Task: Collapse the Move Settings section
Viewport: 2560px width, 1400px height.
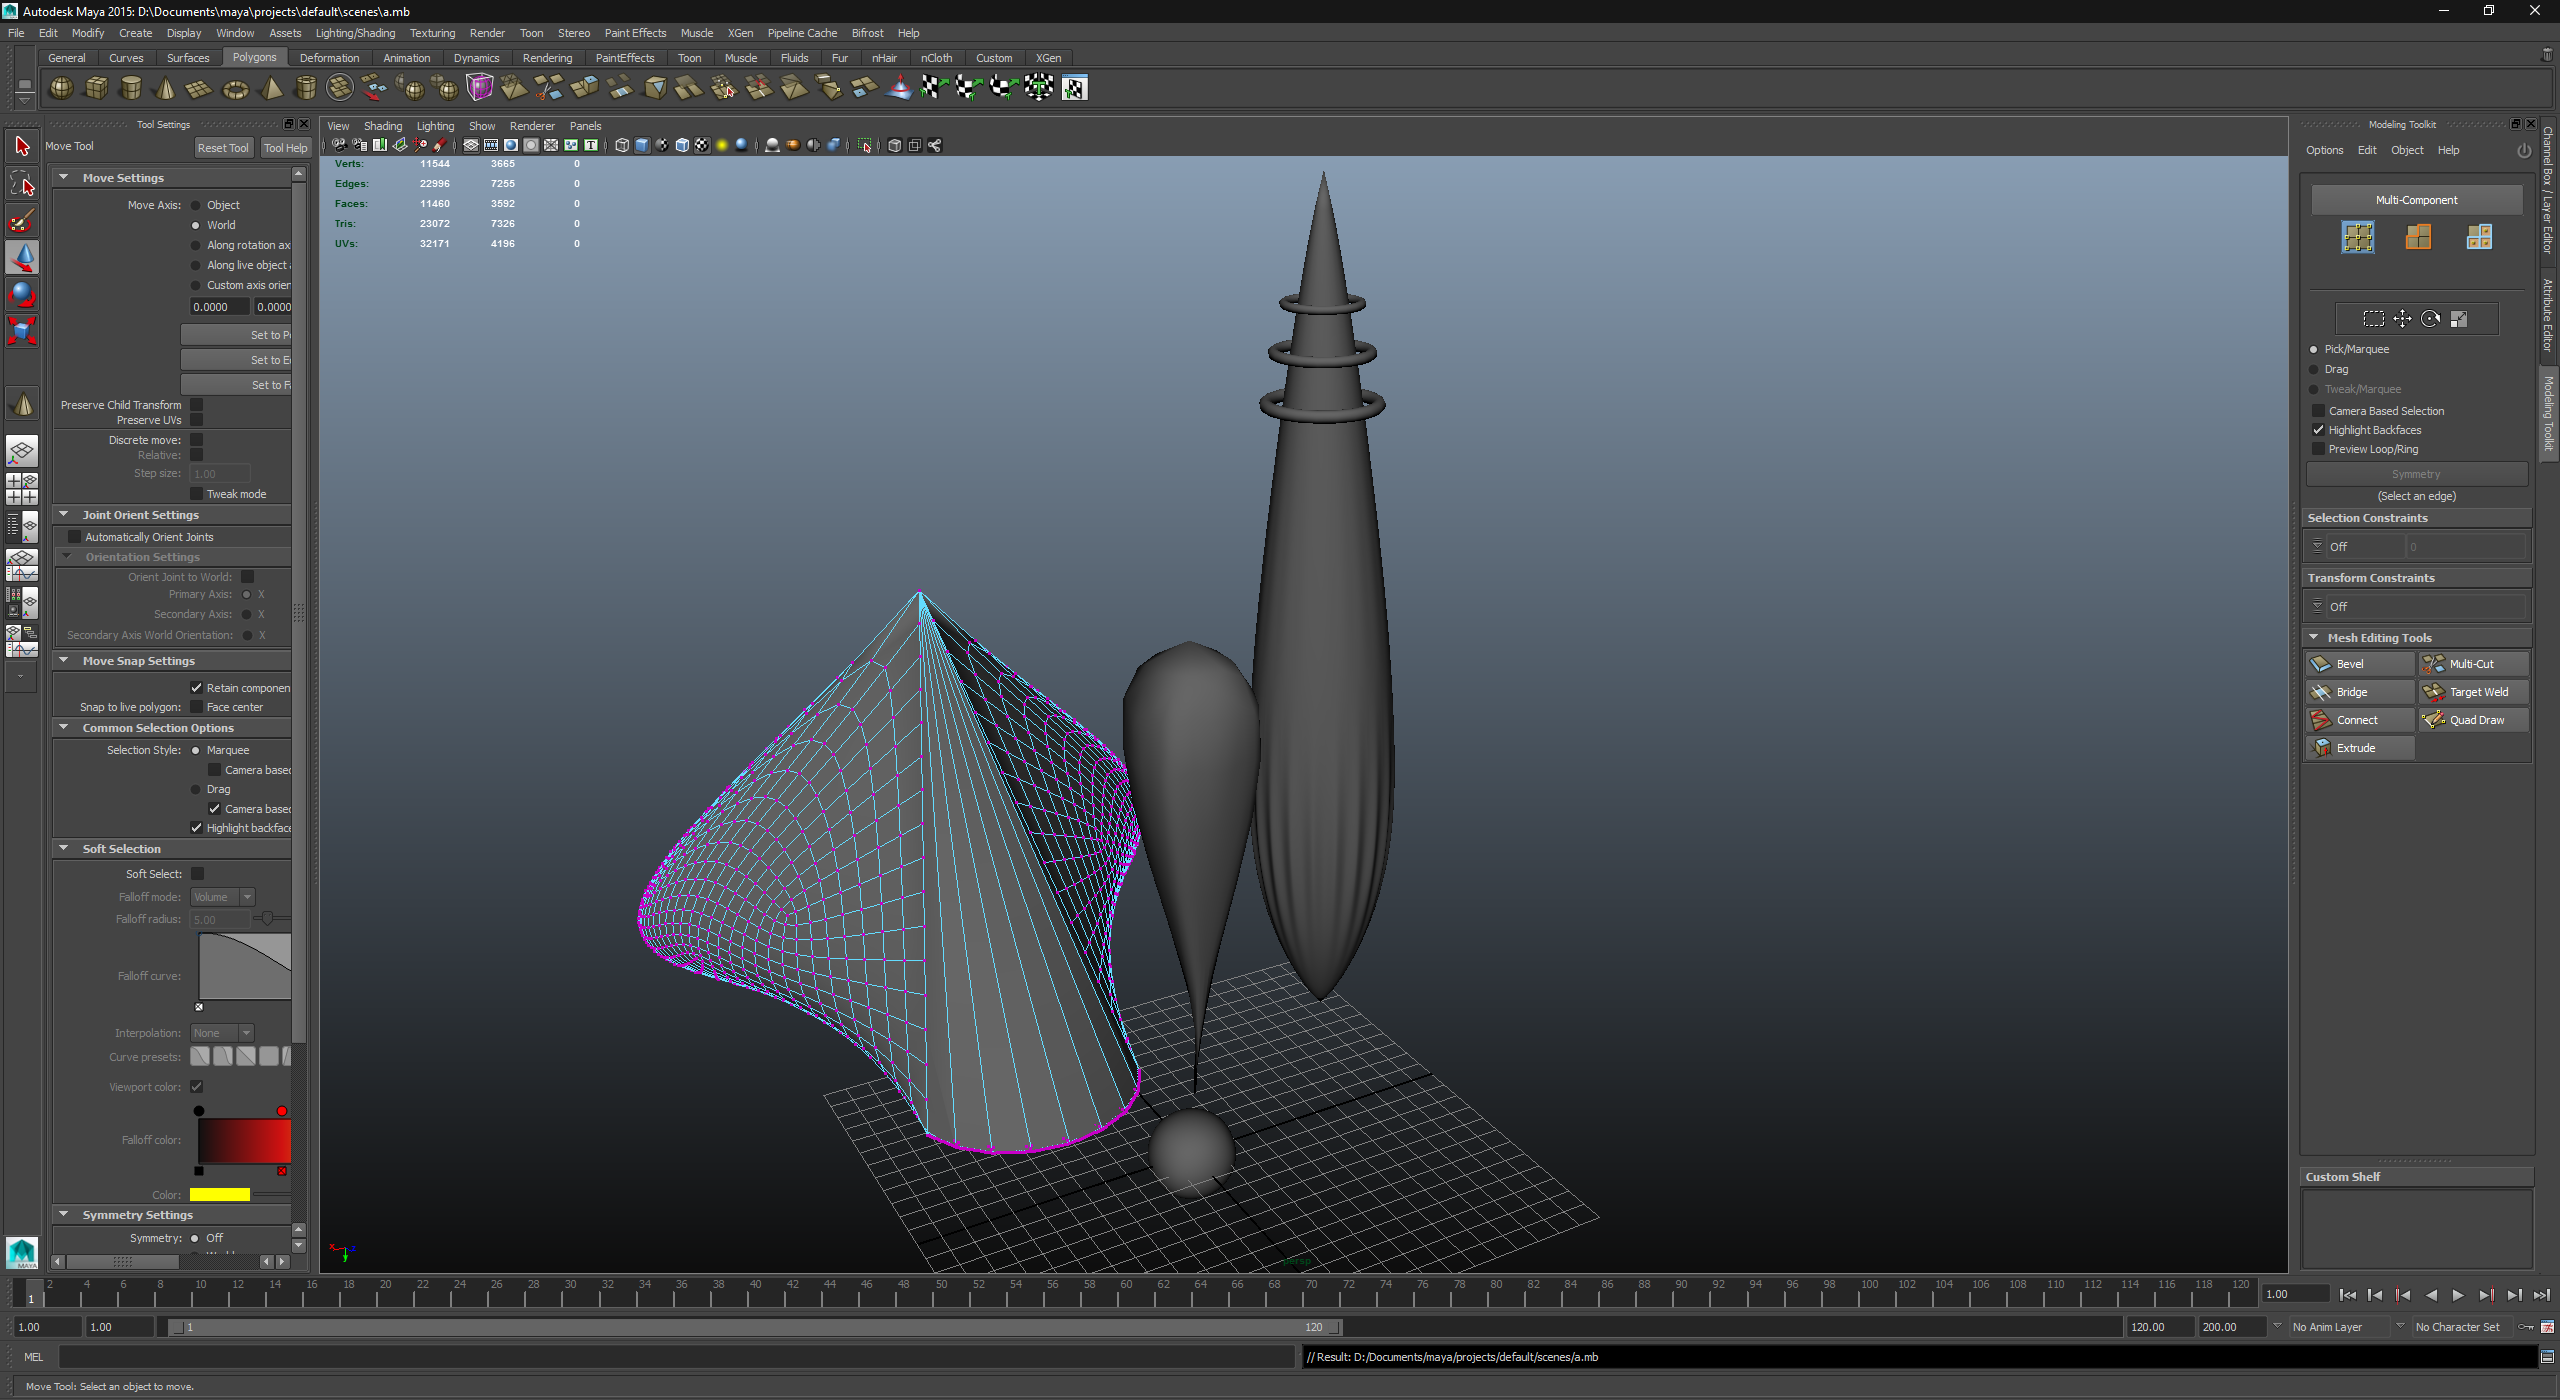Action: tap(64, 177)
